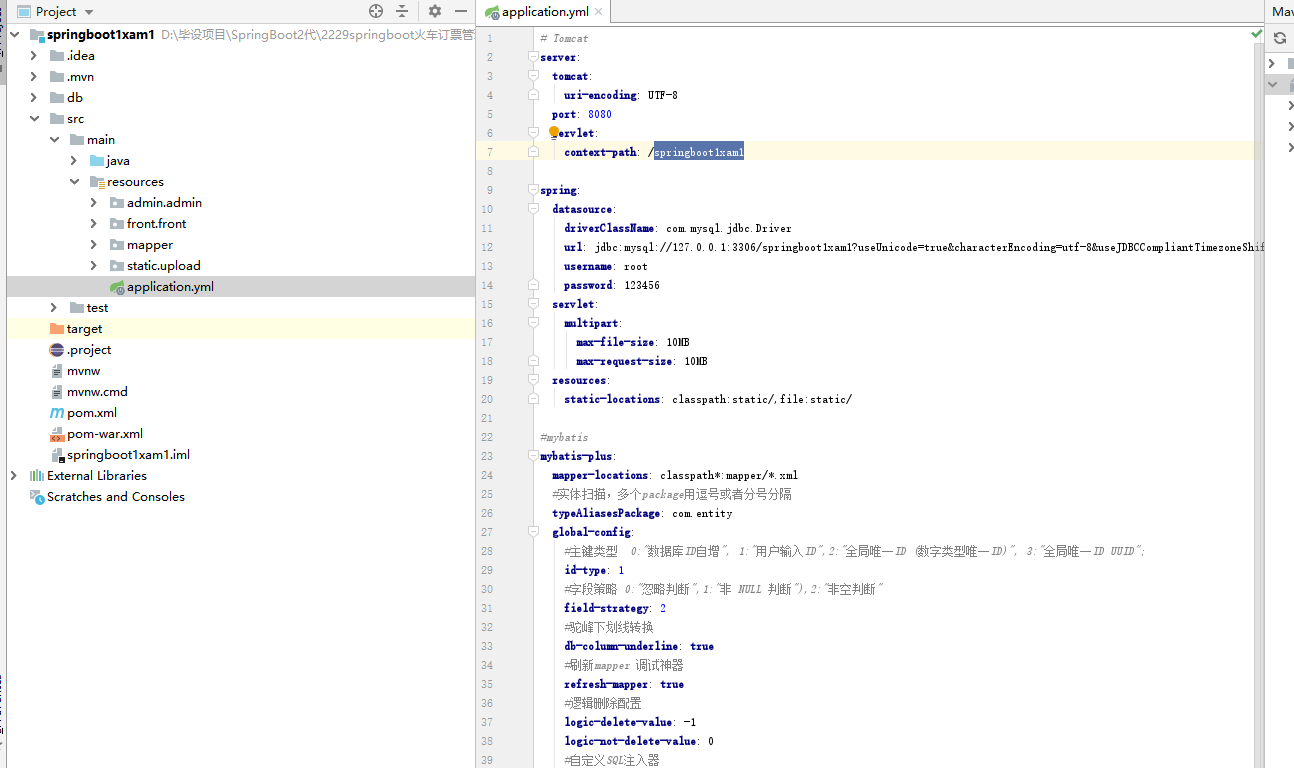
Task: Click 'db-column-underline: true' line
Action: click(x=638, y=646)
